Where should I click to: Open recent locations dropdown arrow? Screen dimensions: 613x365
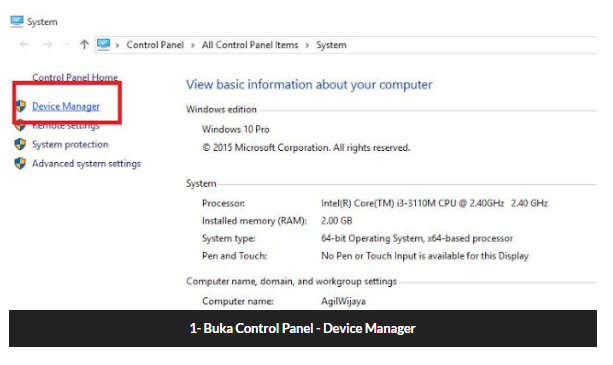tap(66, 45)
